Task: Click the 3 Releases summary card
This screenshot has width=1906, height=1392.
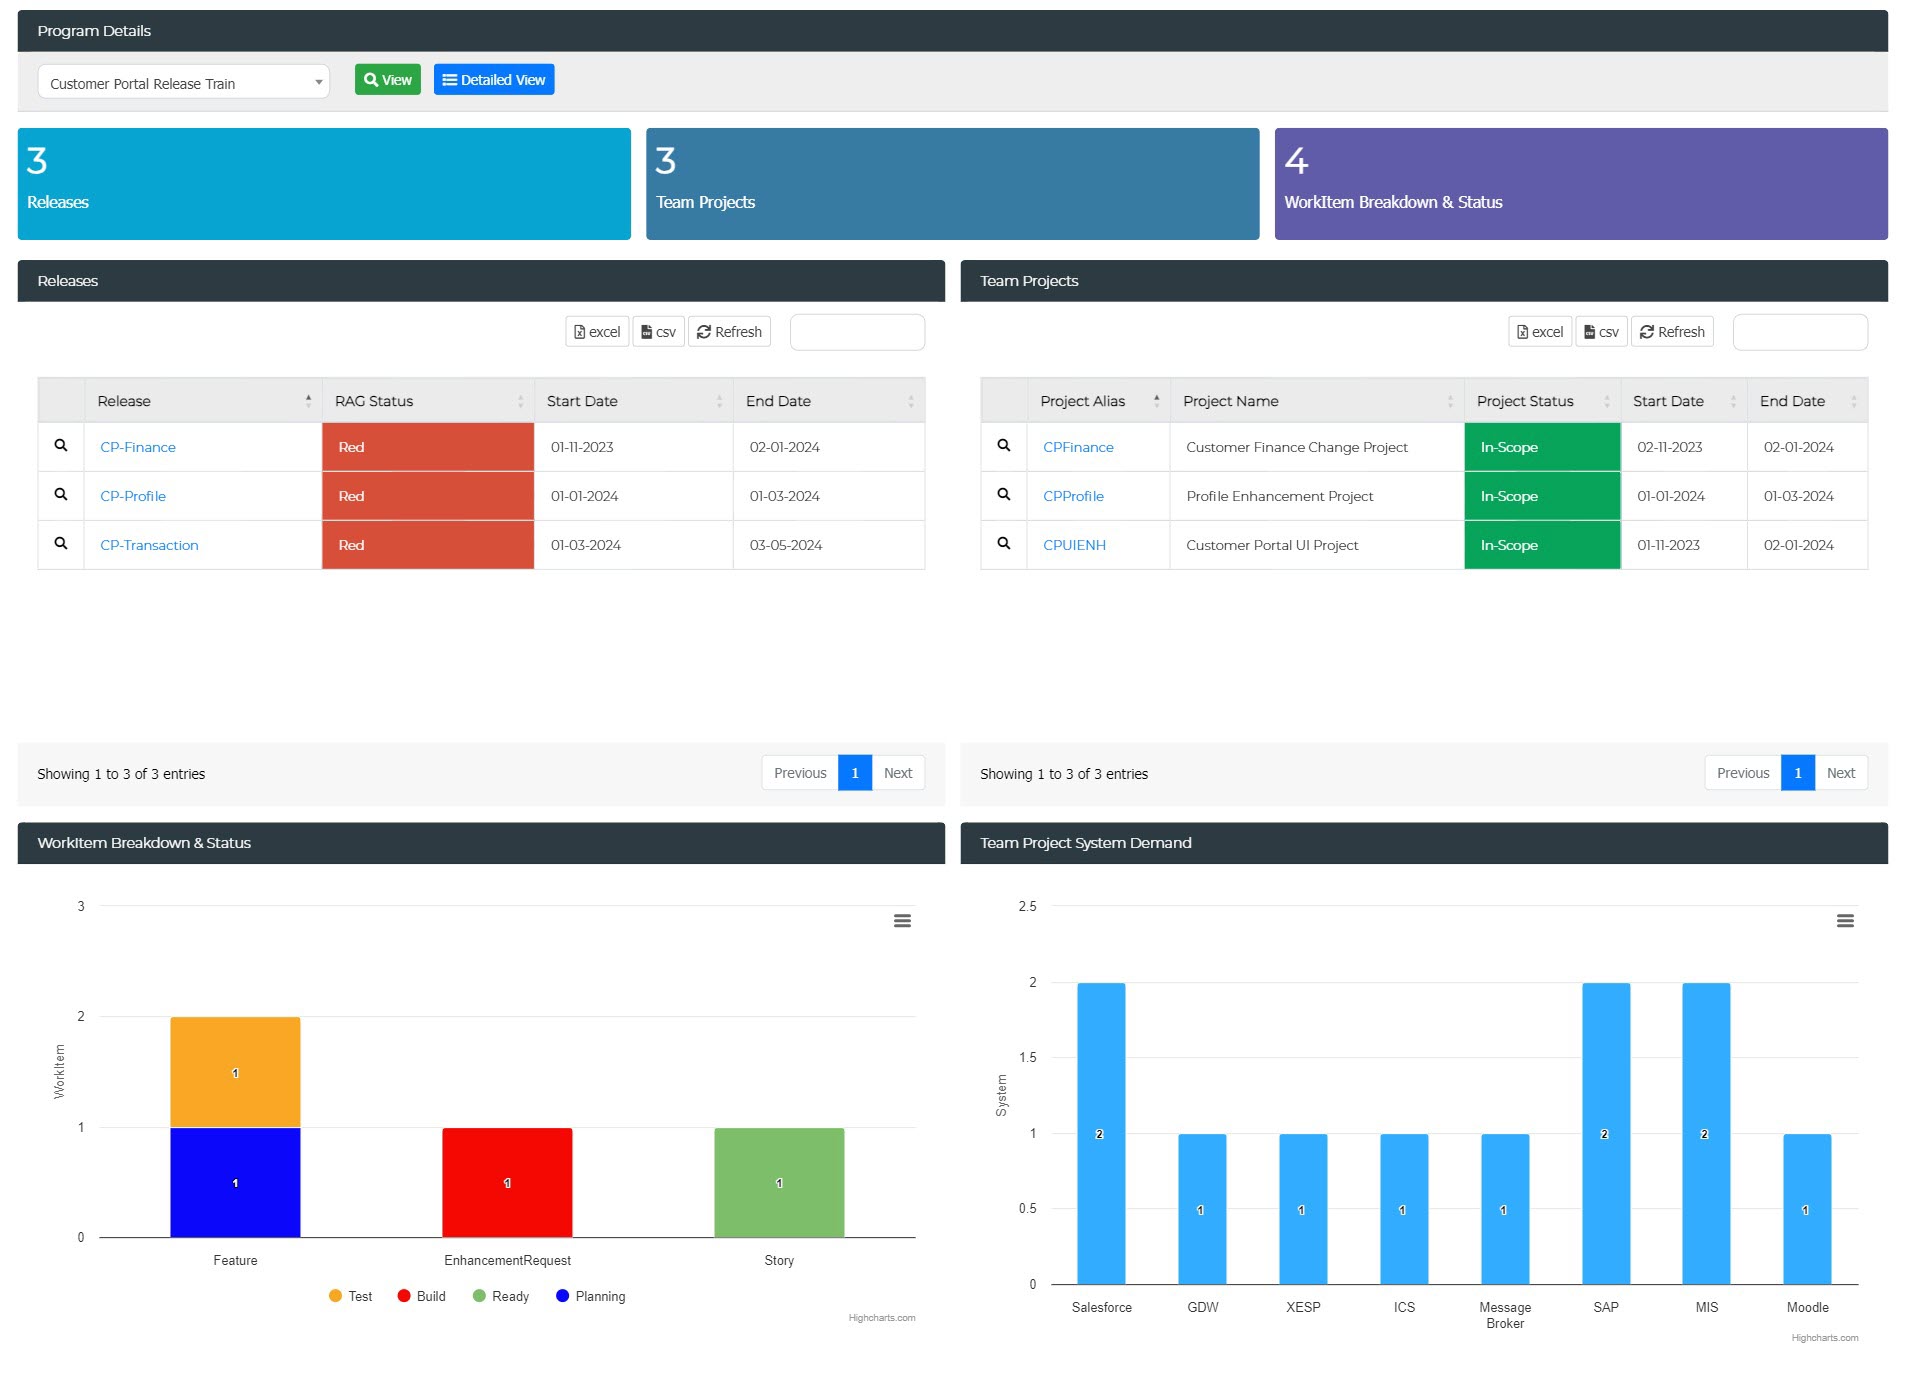Action: (324, 184)
